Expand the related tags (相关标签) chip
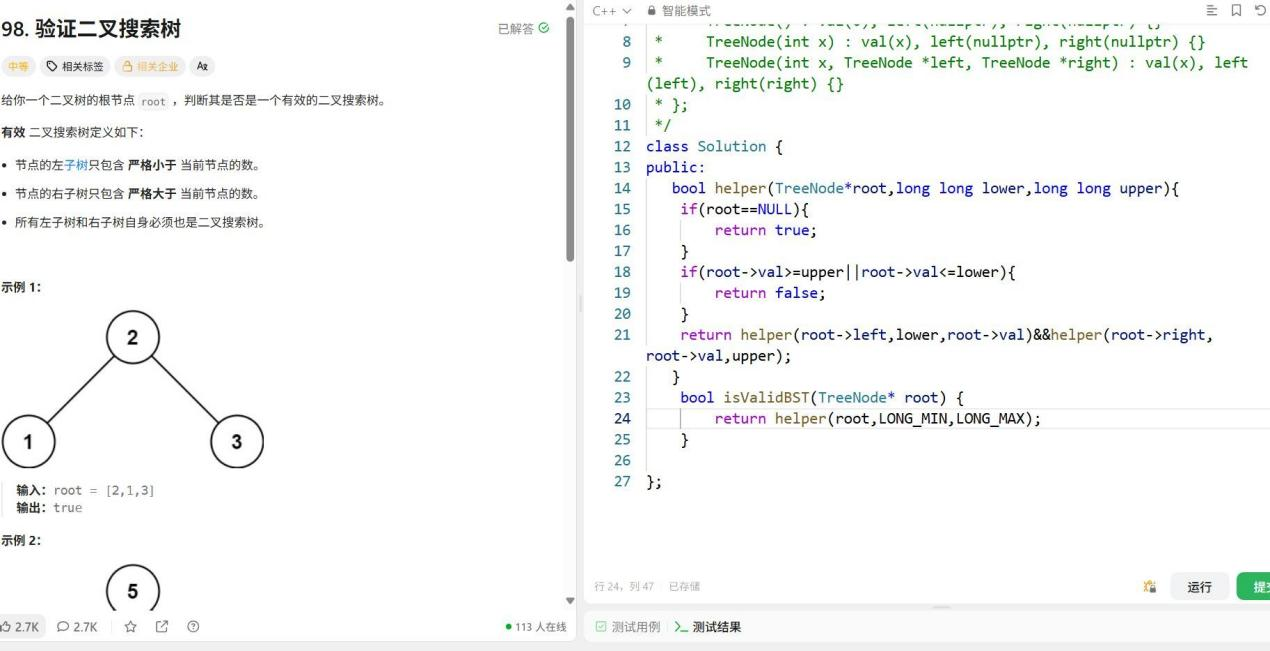Screen dimensions: 1270x651 (76, 67)
